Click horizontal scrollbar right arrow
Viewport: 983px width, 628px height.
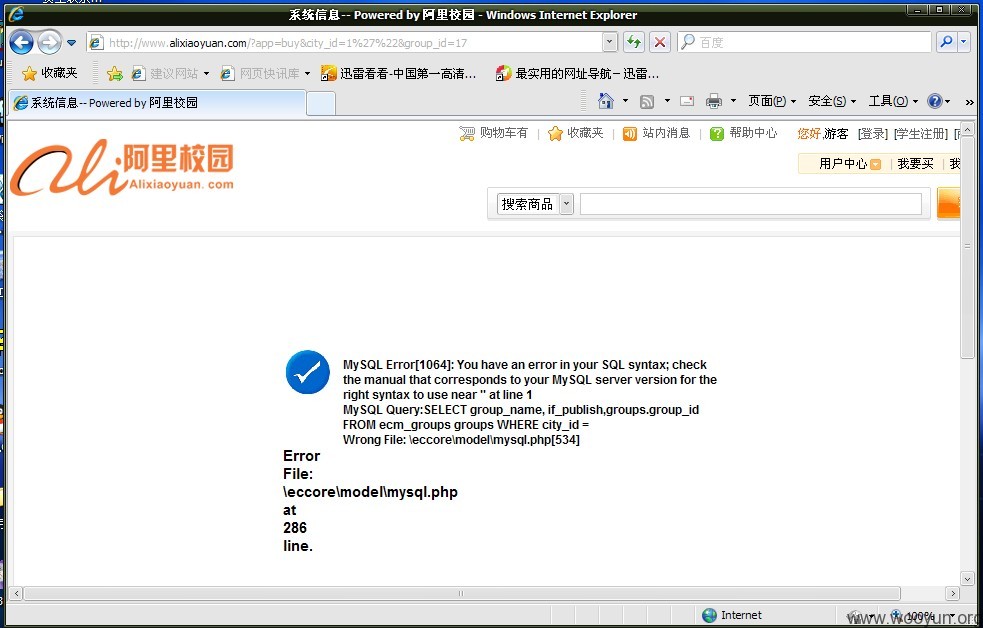[952, 593]
